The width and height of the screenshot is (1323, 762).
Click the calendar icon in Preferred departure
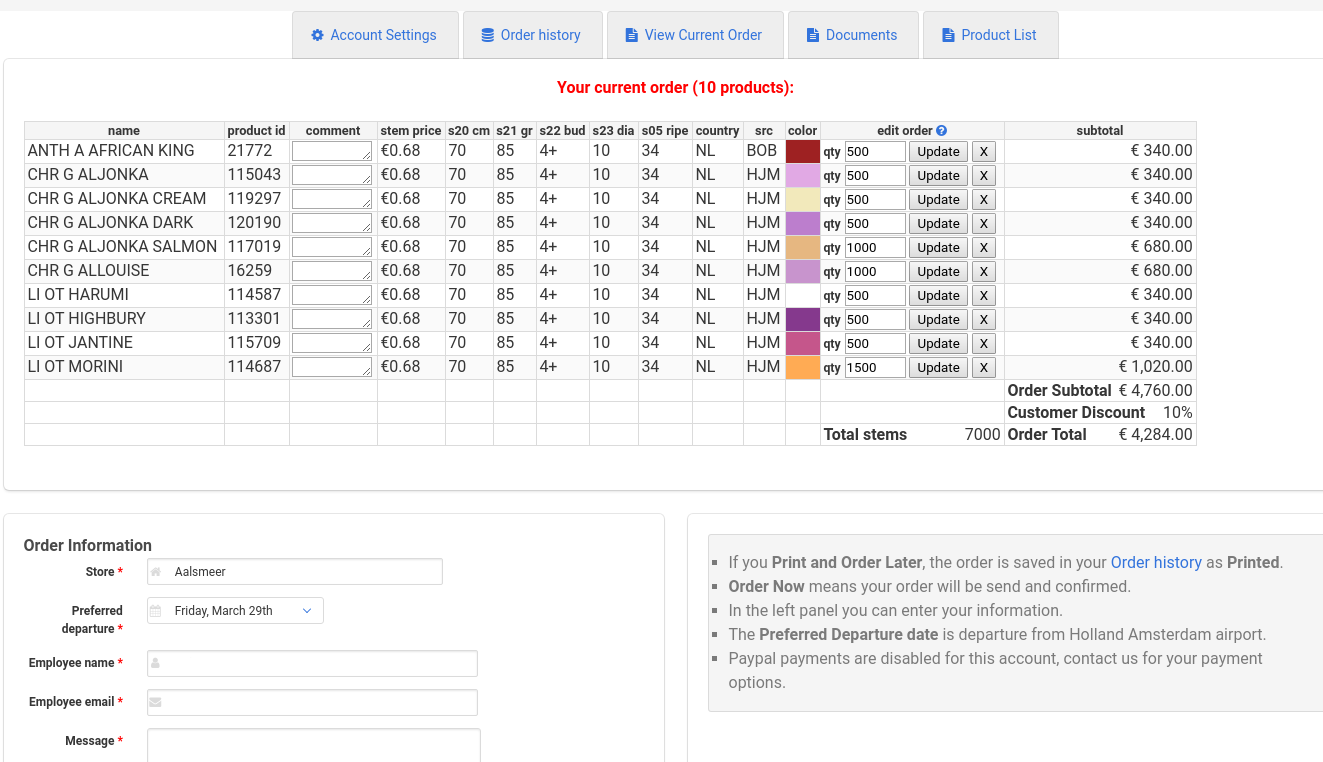[156, 611]
